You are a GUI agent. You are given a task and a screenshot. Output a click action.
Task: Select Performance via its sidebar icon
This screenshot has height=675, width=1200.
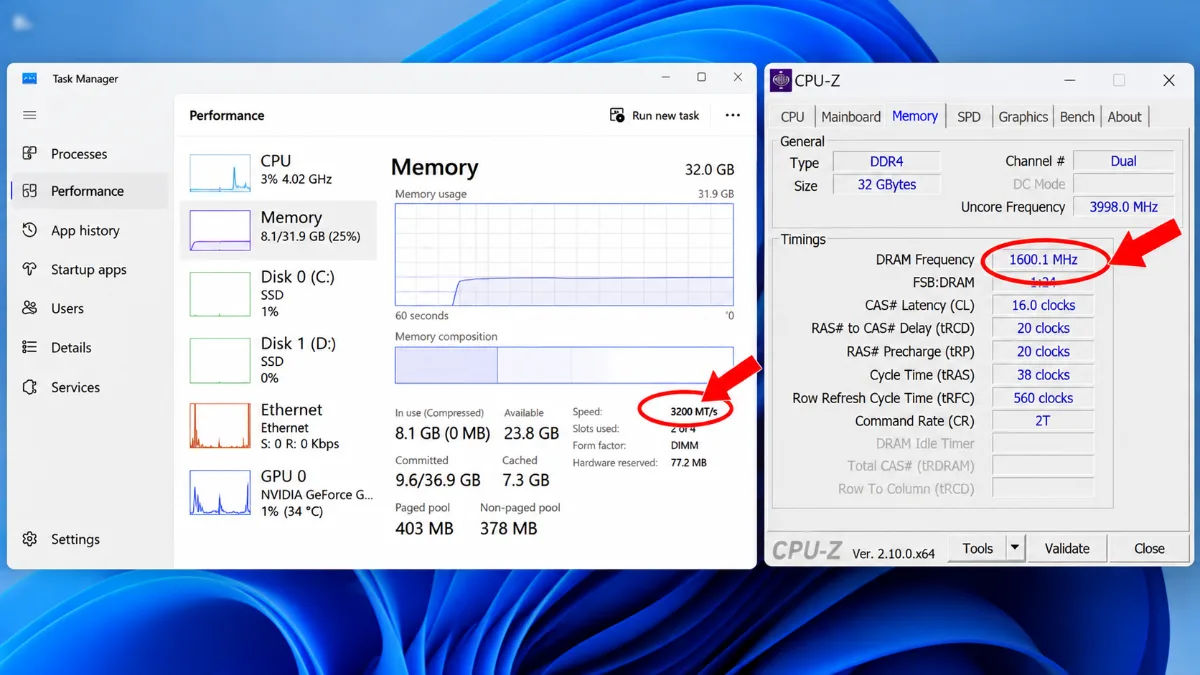[30, 191]
